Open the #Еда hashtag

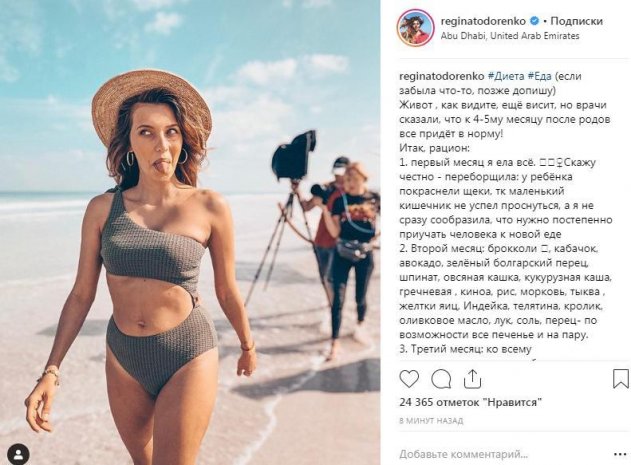click(x=544, y=75)
